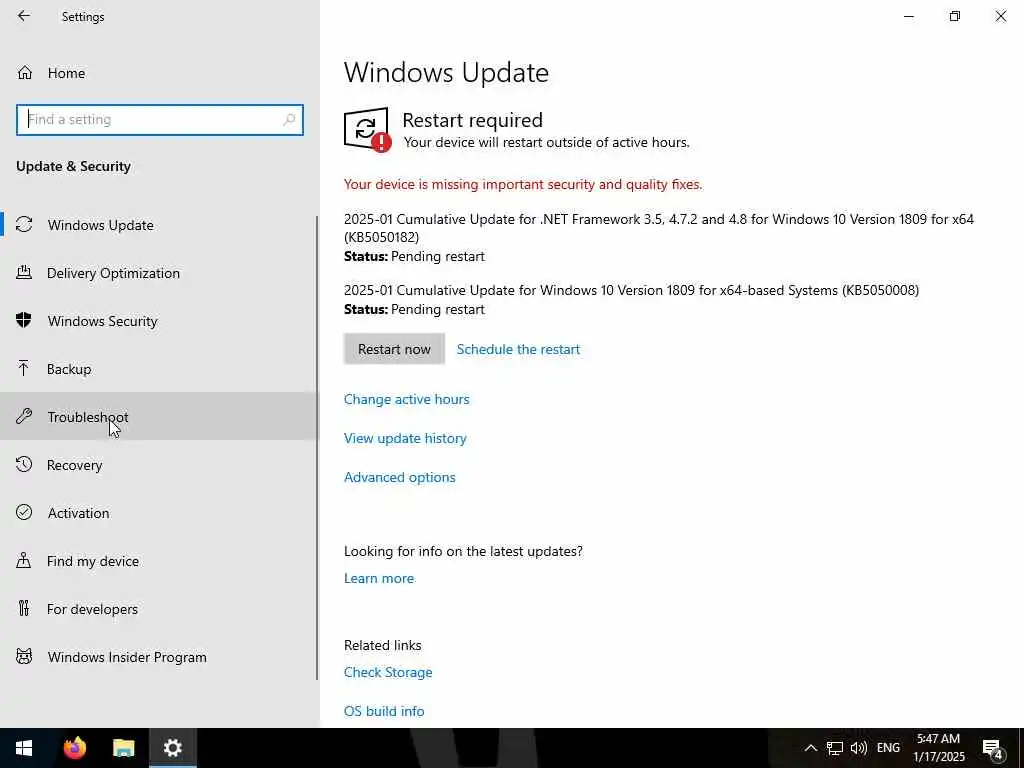Select Backup in the sidebar

pos(160,369)
